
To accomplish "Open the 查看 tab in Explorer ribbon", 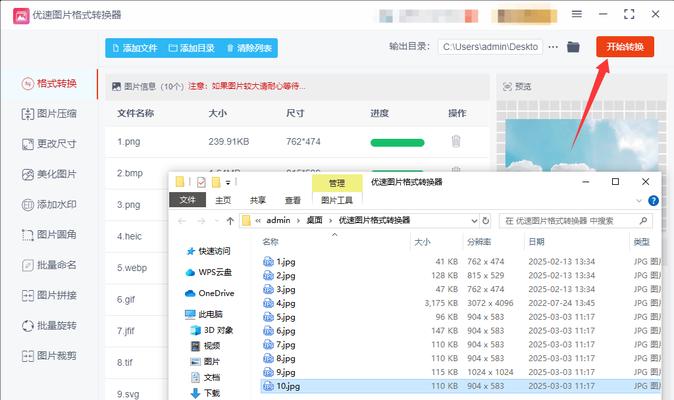I will click(293, 200).
